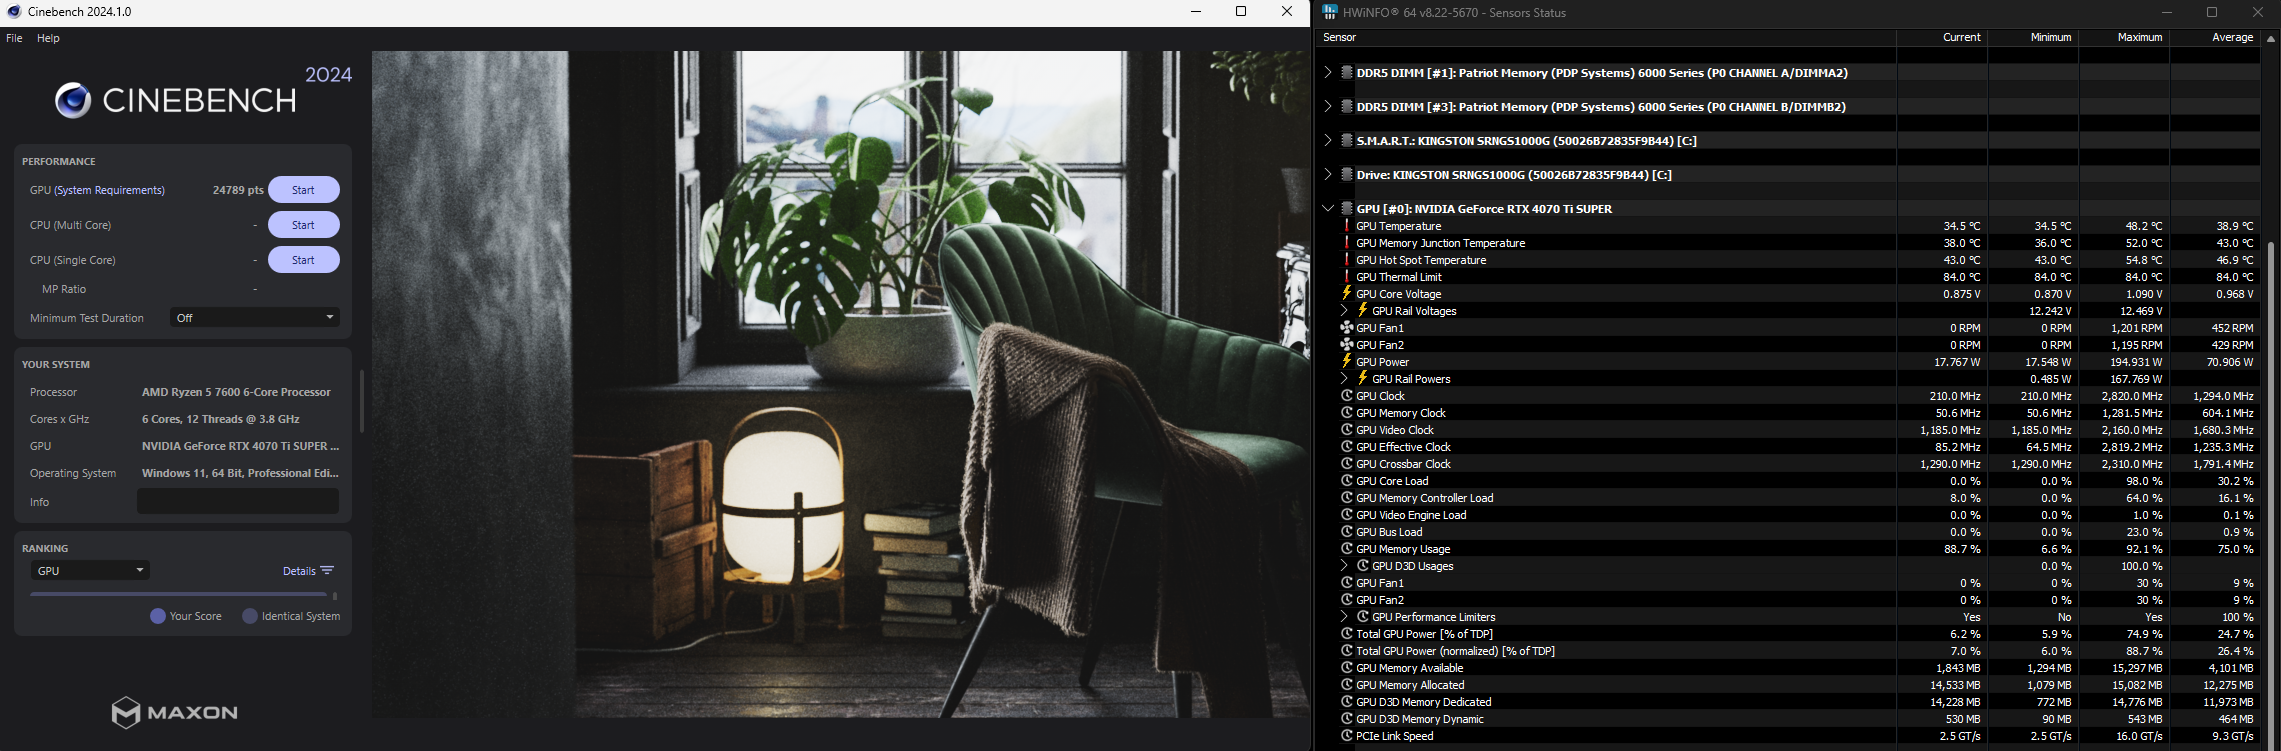Click the GPU Memory Controller Load icon
The width and height of the screenshot is (2281, 751).
pyautogui.click(x=1347, y=498)
